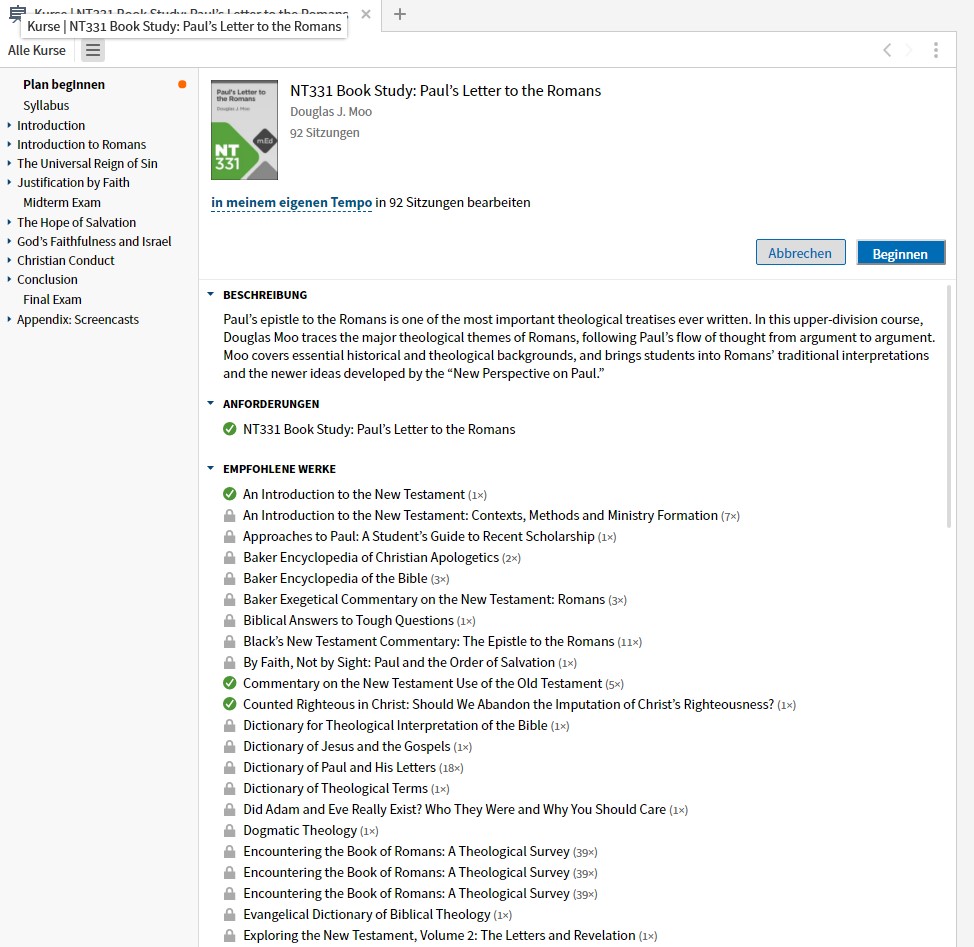Click green check for Counted Righteous in Christ
Image resolution: width=974 pixels, height=947 pixels.
230,704
